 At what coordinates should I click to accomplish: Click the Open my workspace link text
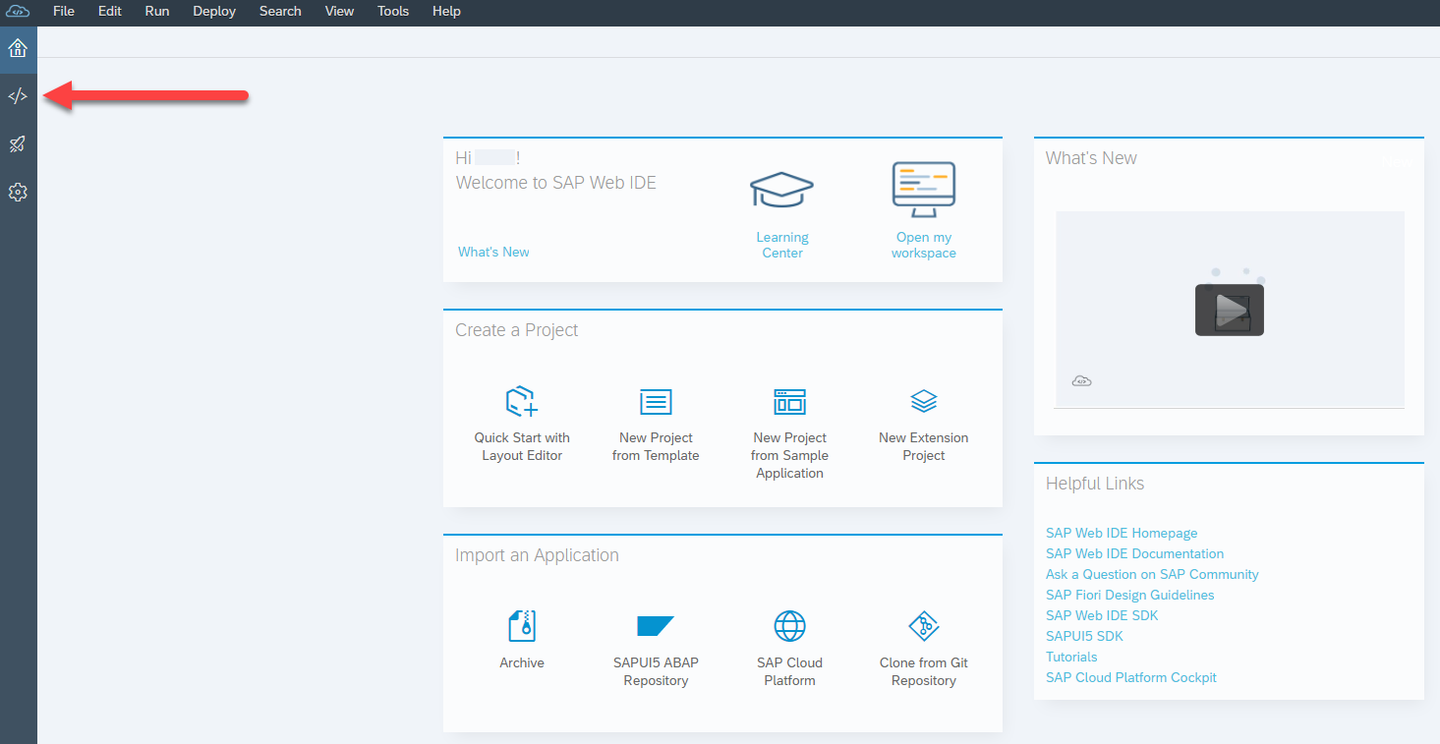[924, 245]
